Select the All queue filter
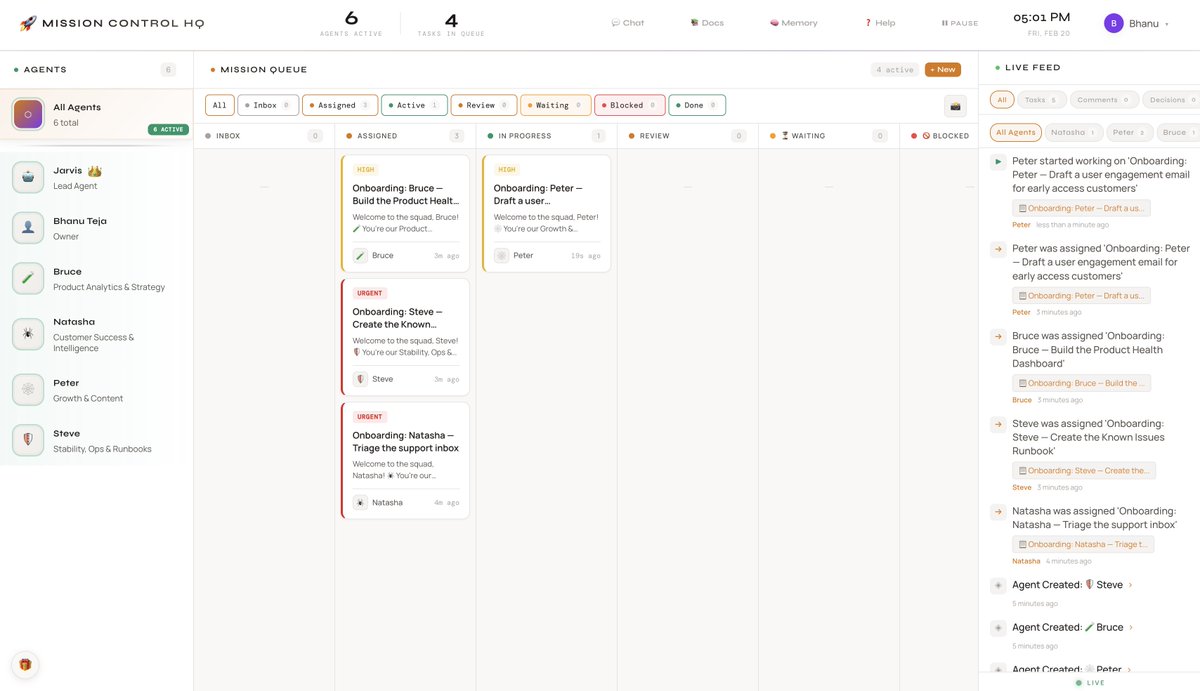This screenshot has width=1200, height=691. [x=220, y=105]
